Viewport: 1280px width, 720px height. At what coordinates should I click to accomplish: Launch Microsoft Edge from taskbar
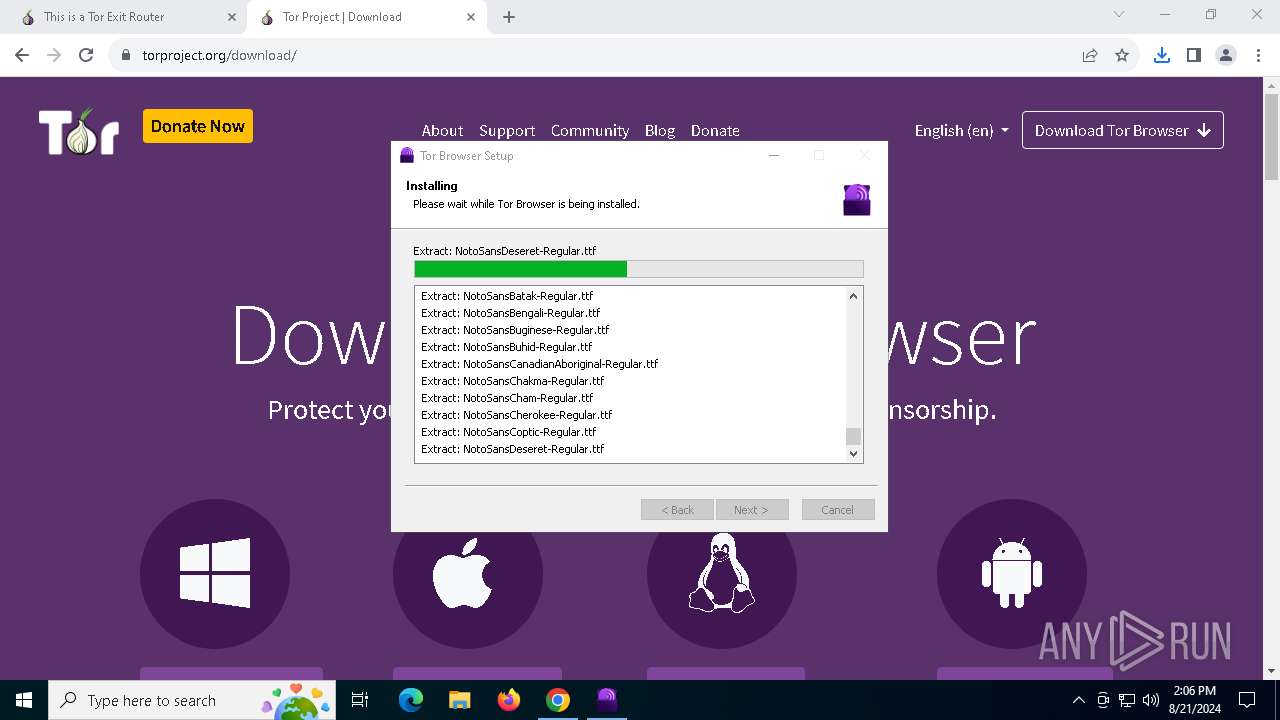410,700
